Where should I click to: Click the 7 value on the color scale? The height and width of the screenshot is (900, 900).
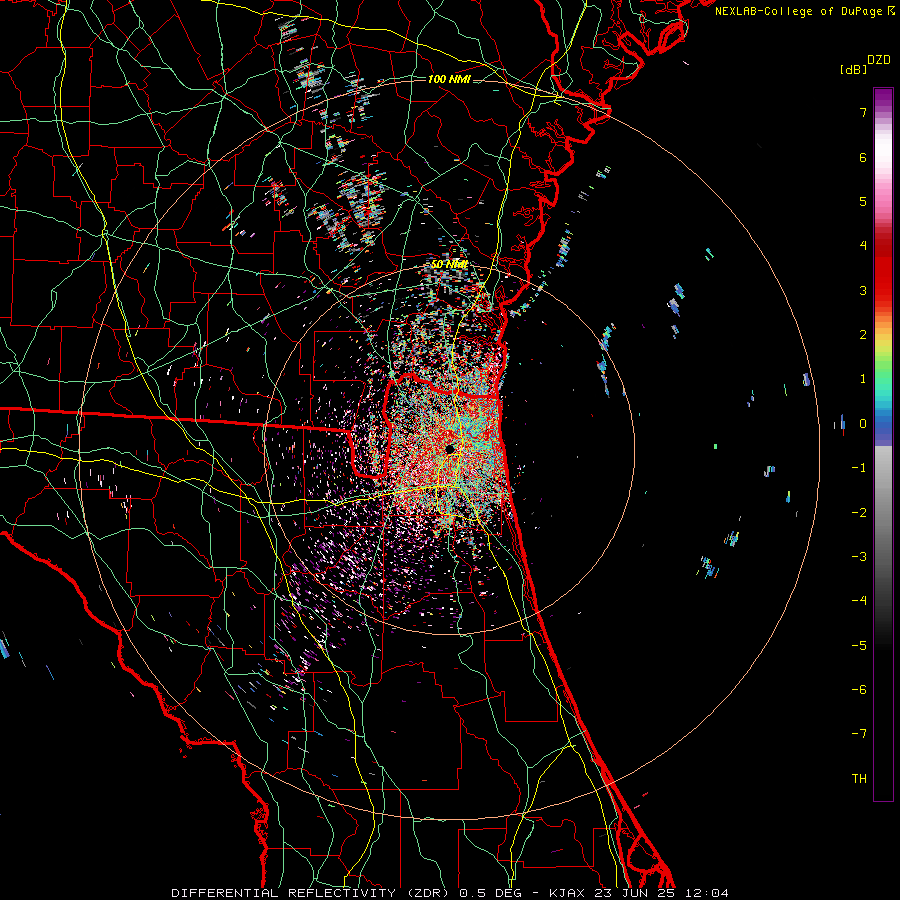tap(863, 112)
